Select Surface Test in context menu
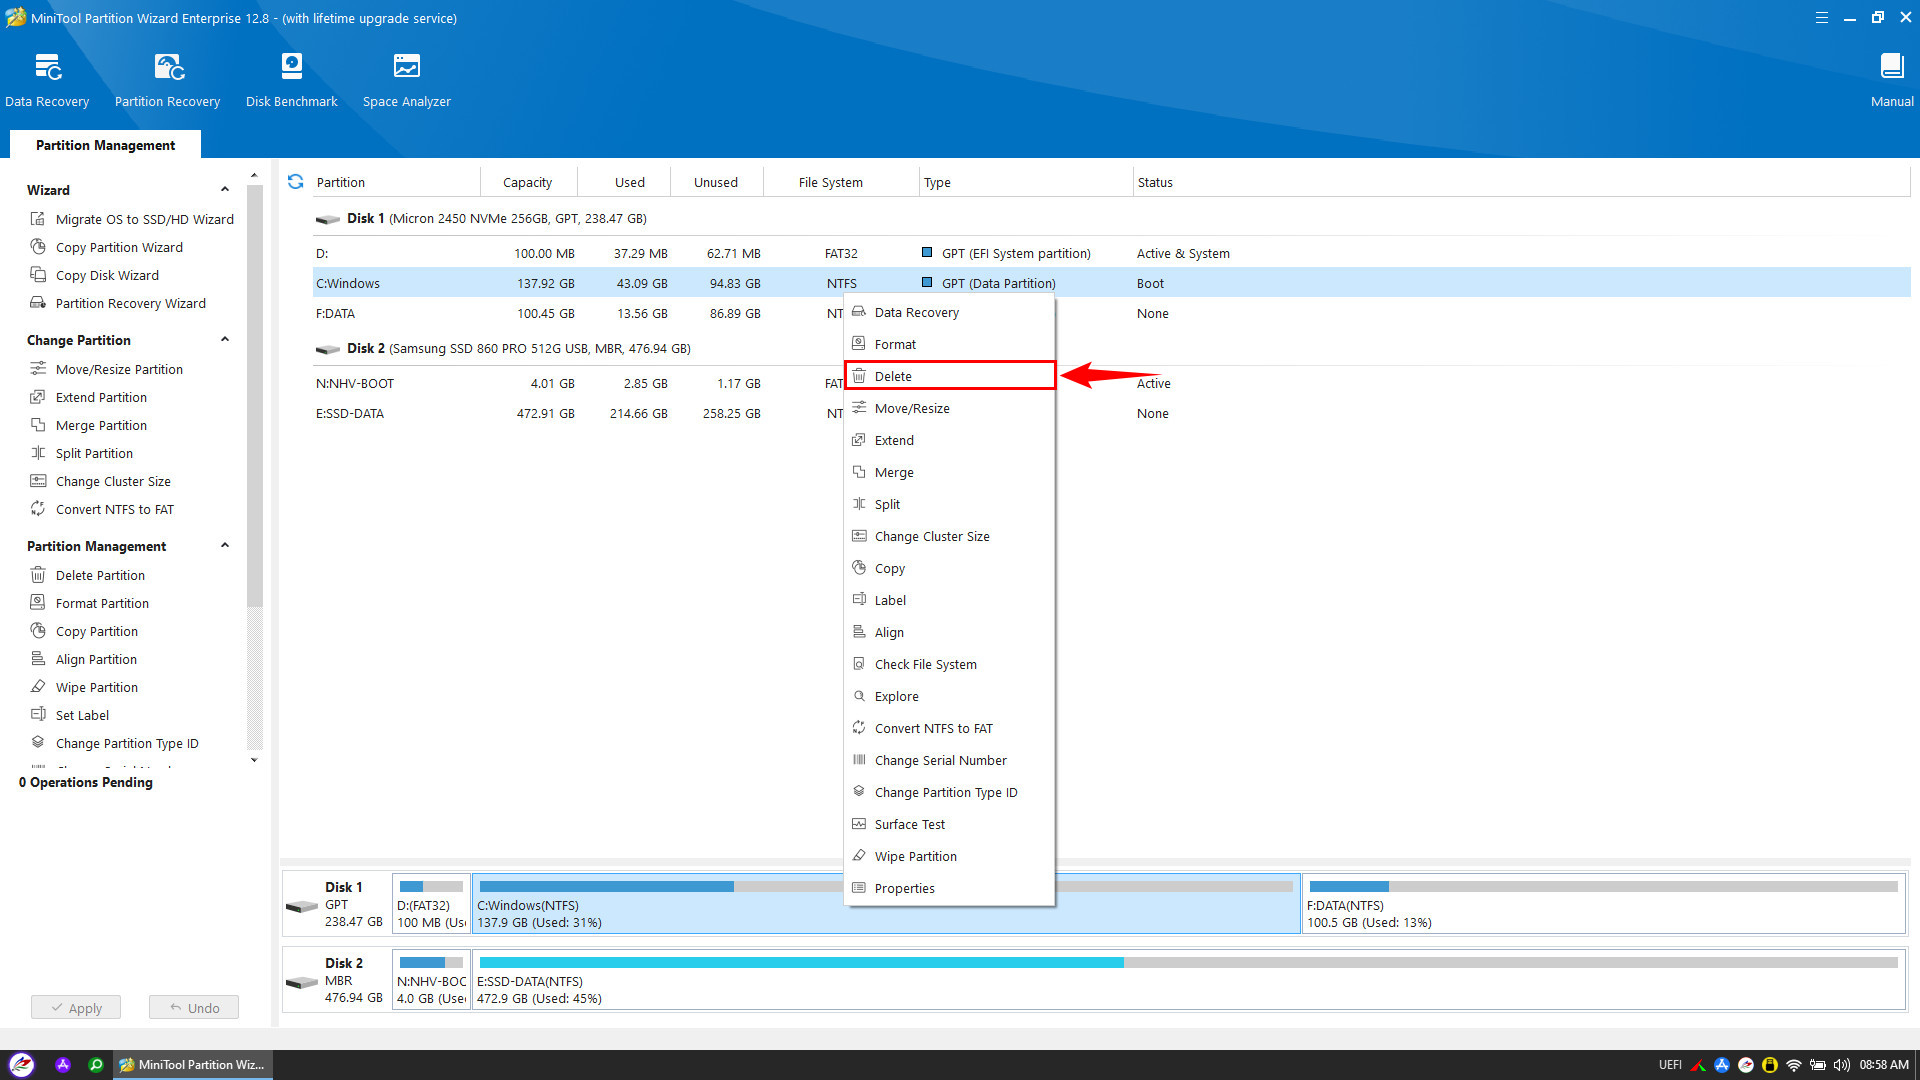This screenshot has height=1080, width=1920. pos(909,824)
